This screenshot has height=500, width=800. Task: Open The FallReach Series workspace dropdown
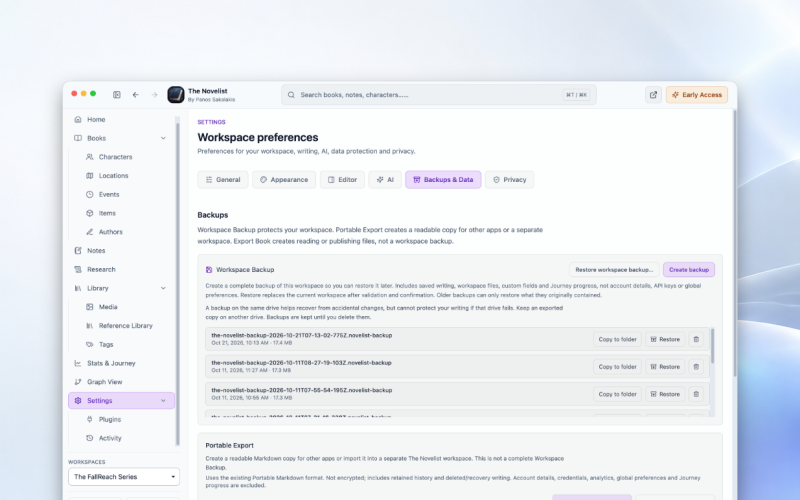(x=124, y=477)
